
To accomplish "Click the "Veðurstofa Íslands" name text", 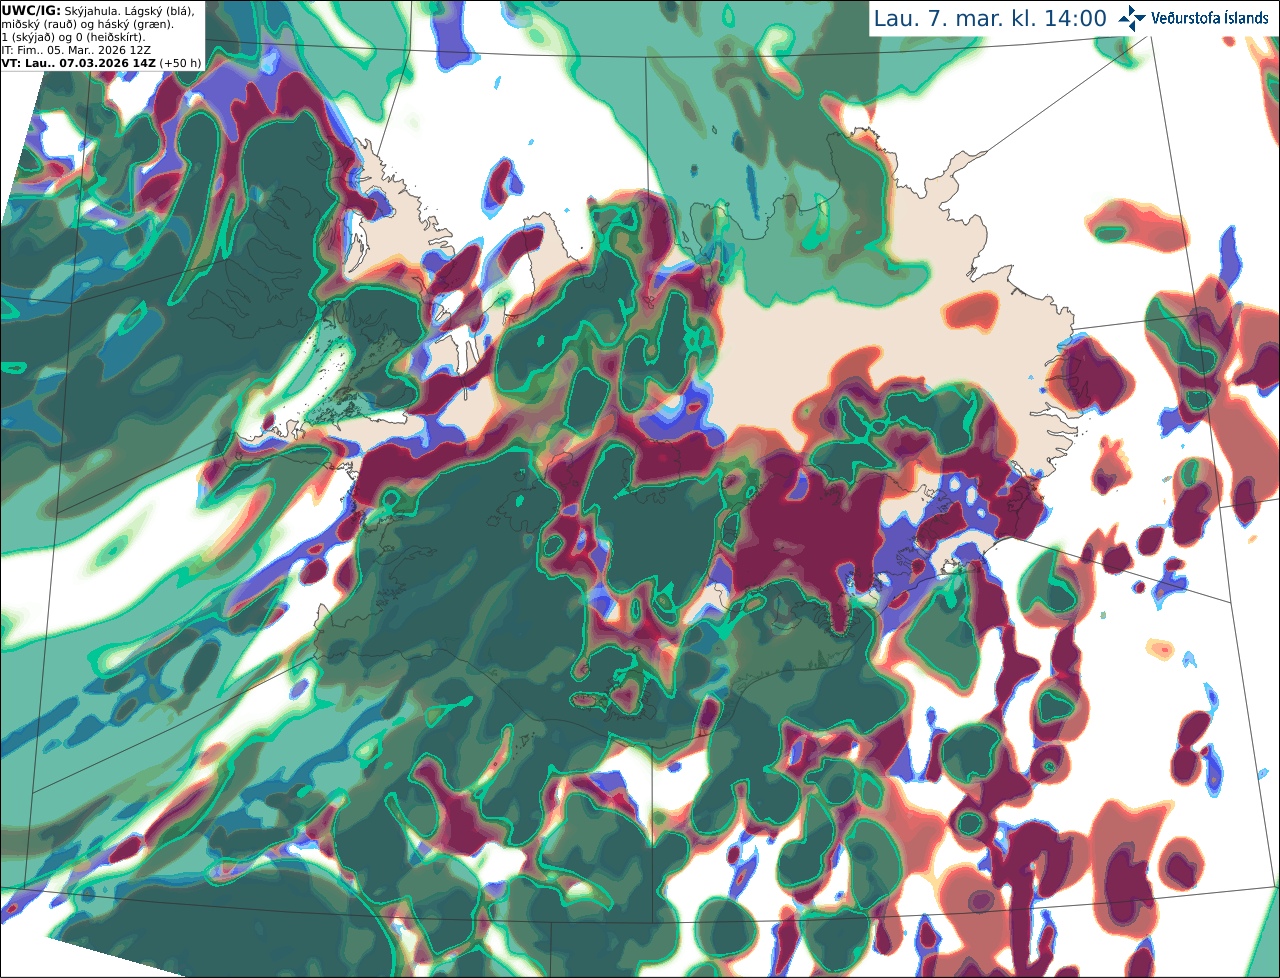I will 1210,18.
